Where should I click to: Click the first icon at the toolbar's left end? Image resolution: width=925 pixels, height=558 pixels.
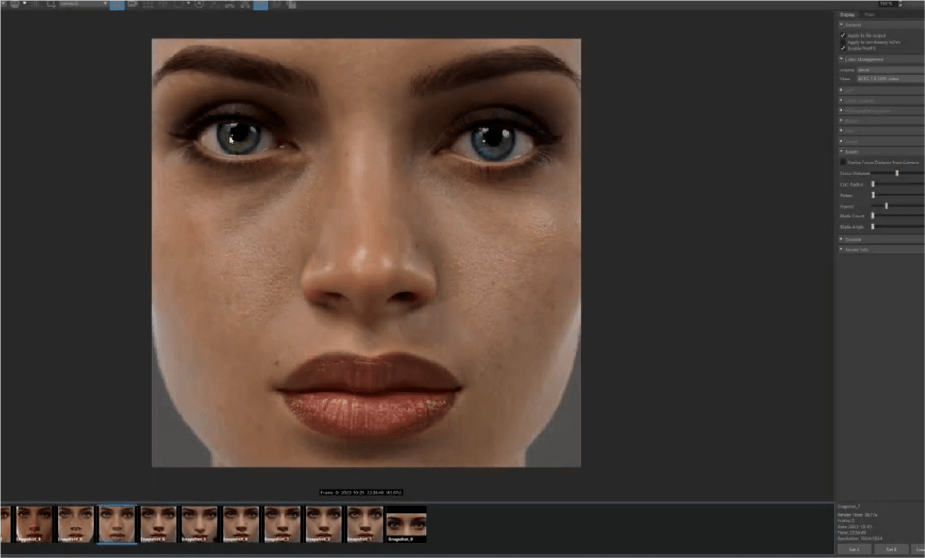[x=4, y=4]
